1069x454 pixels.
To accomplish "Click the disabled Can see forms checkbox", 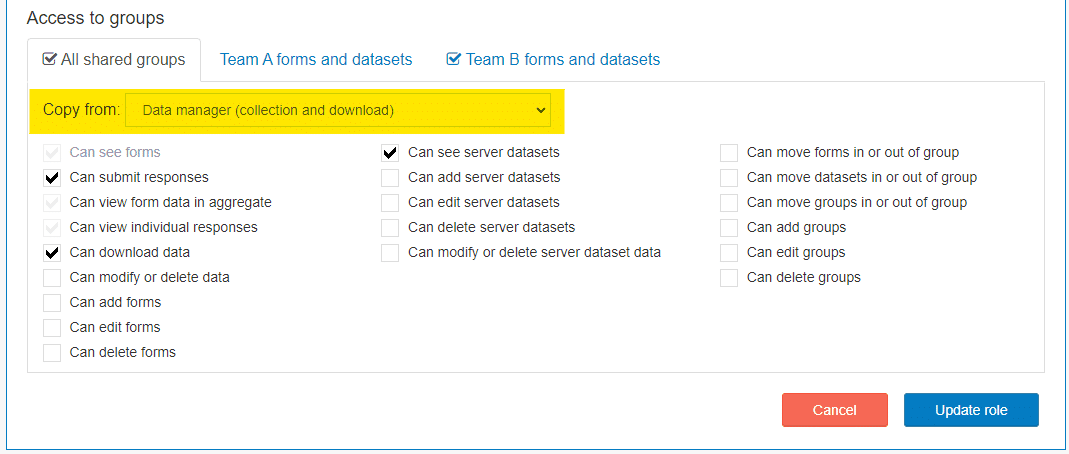I will pos(52,153).
